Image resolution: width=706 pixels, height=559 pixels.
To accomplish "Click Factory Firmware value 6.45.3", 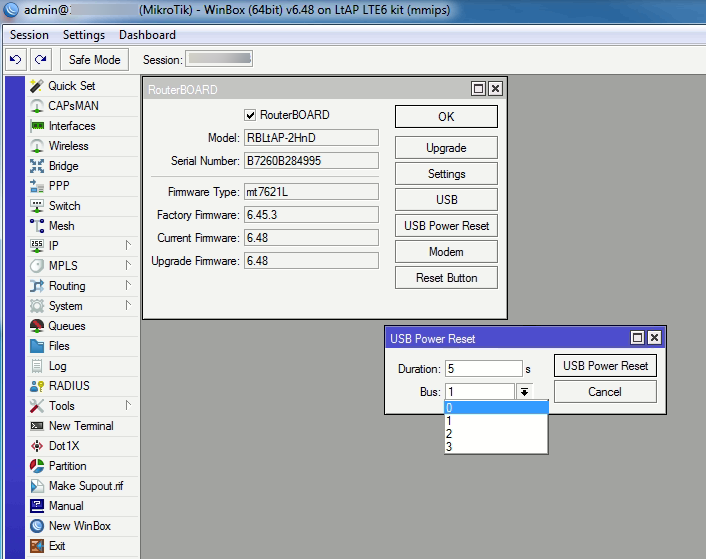I will point(311,215).
